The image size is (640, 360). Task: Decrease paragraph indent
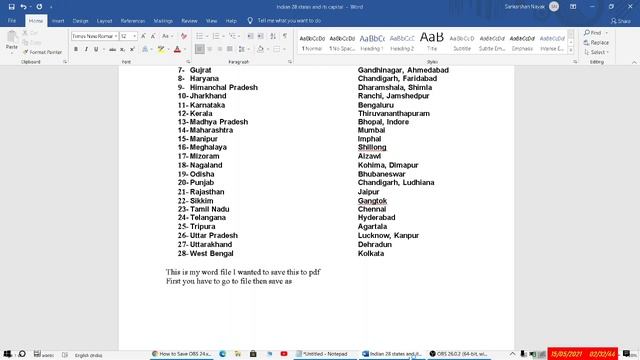[251, 36]
